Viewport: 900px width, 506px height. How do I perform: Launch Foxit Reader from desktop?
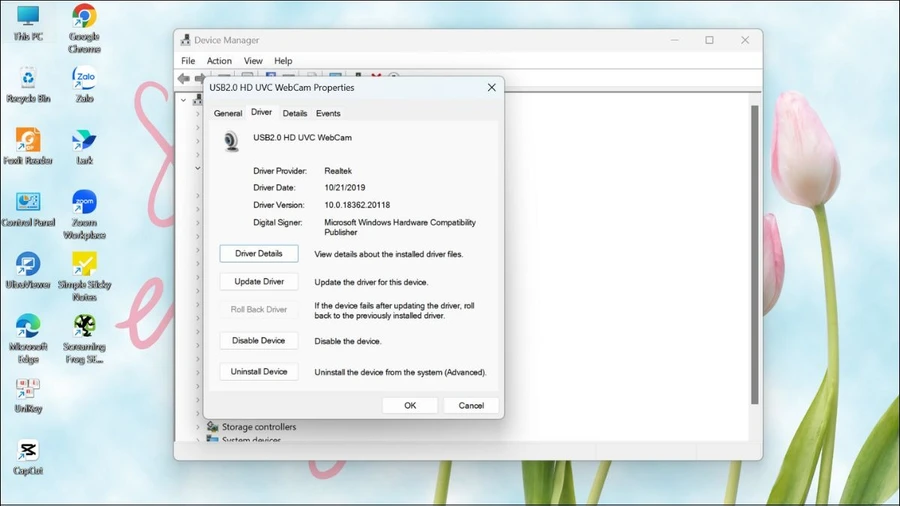pyautogui.click(x=28, y=146)
